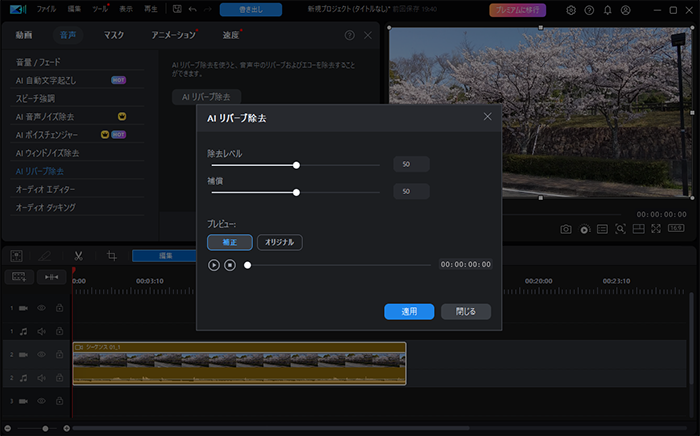
Task: Open the settings gear icon
Action: tap(571, 10)
